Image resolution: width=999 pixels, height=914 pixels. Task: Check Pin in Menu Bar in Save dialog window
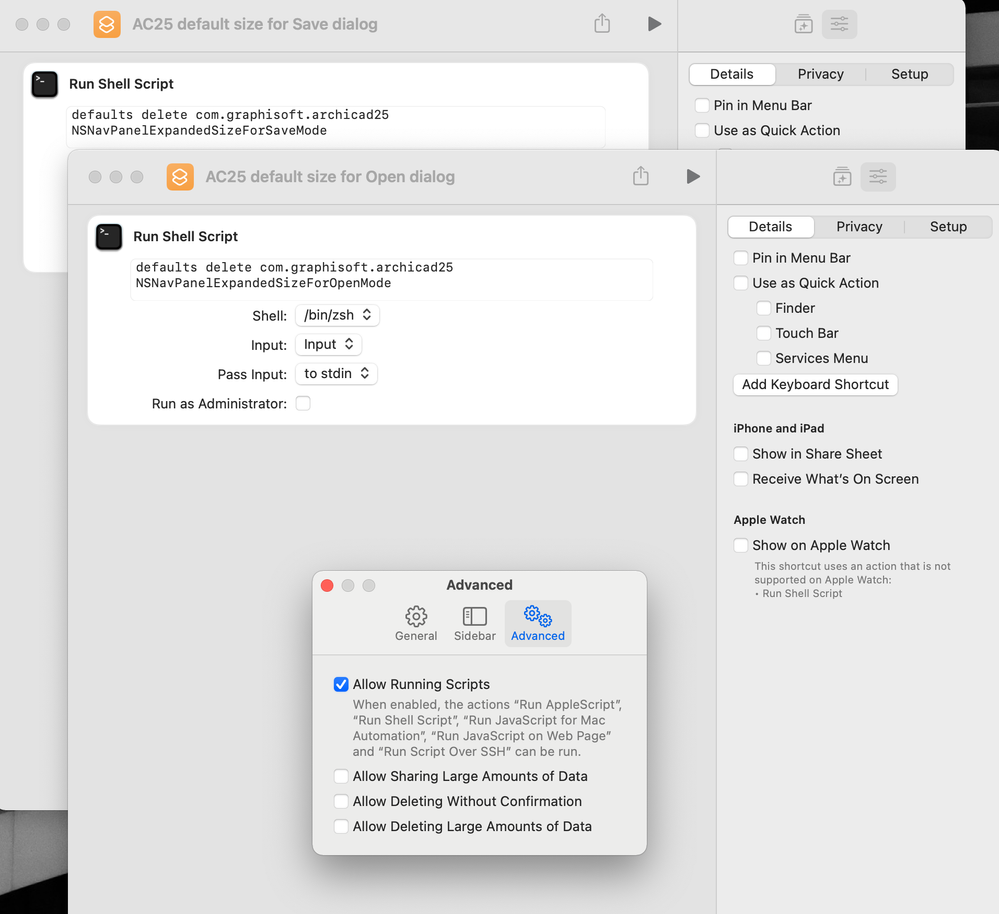701,105
